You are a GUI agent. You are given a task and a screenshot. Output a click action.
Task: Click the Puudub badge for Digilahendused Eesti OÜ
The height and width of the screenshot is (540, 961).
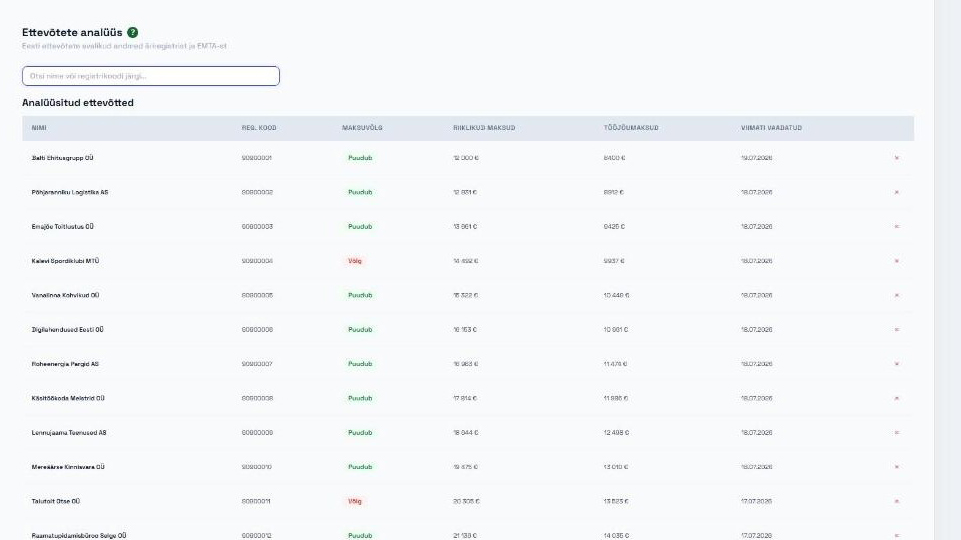(360, 330)
